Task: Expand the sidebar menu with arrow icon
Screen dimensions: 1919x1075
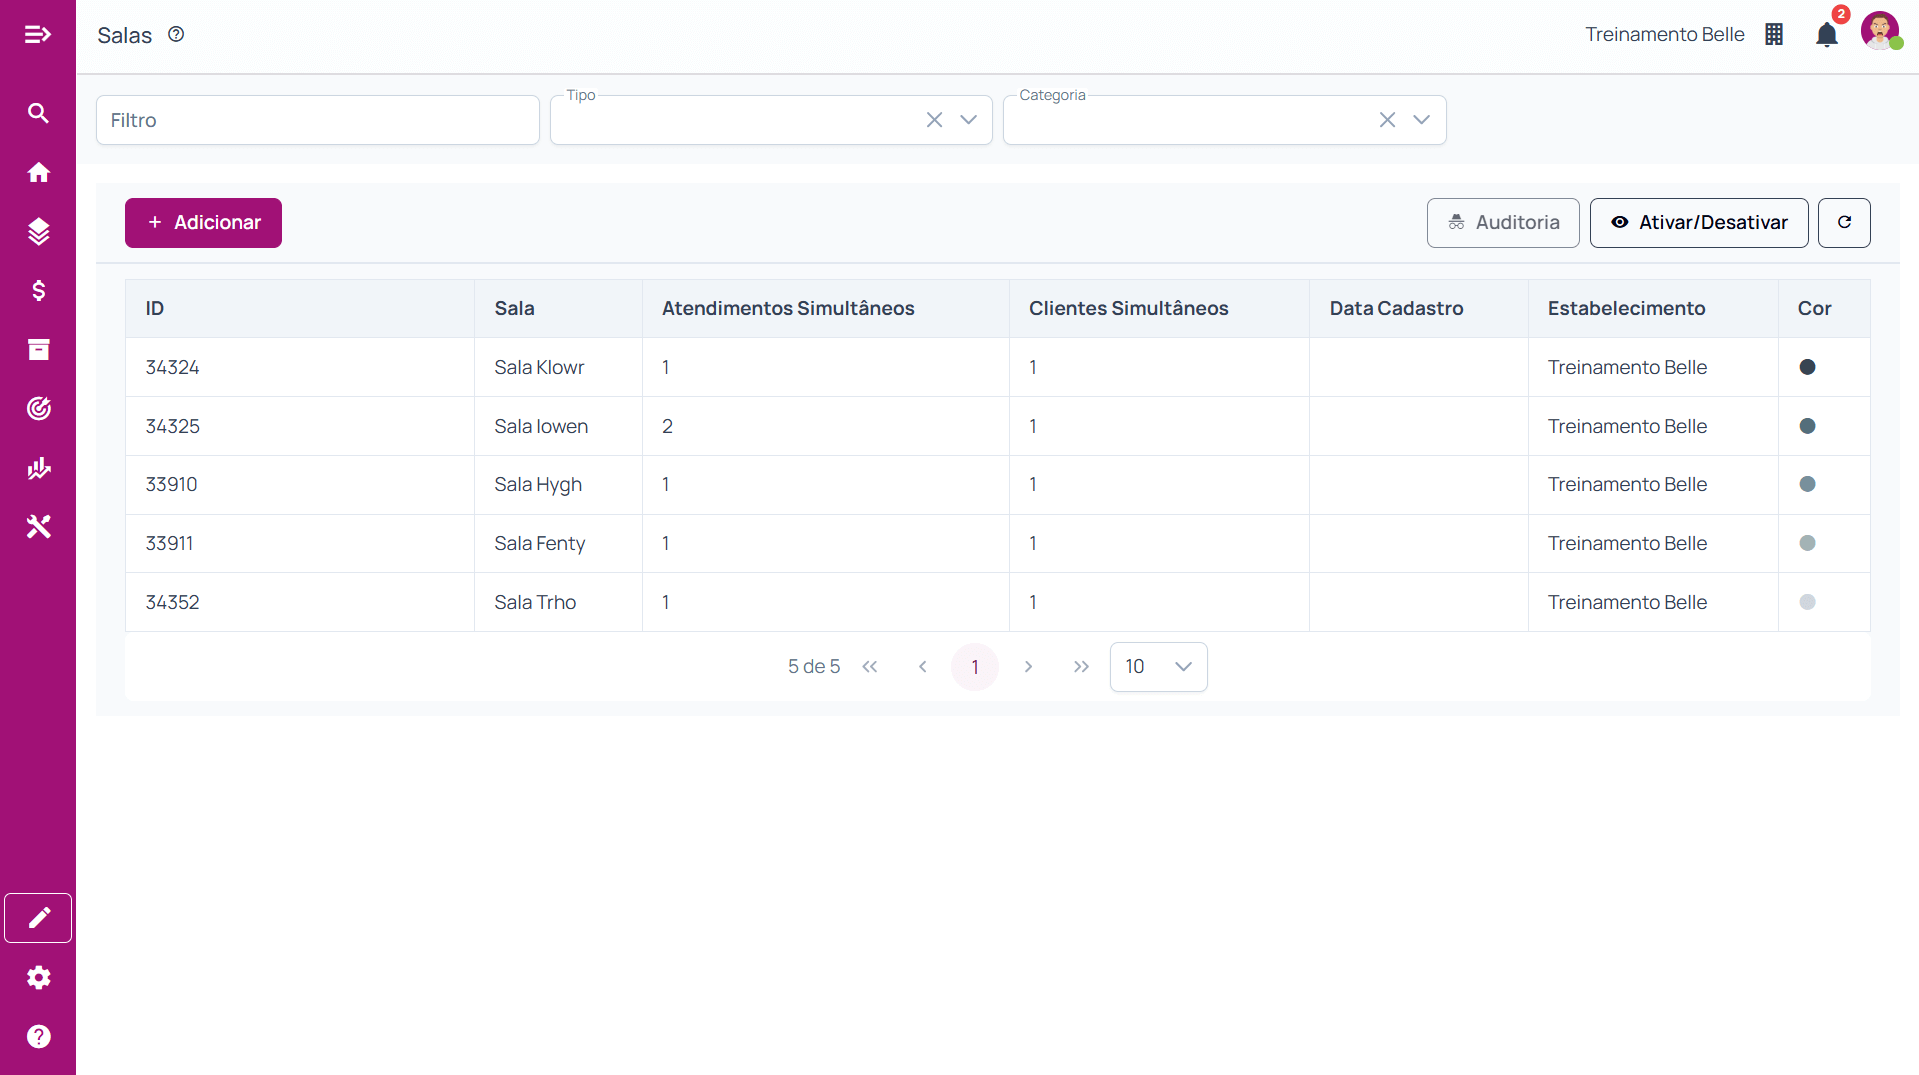Action: pos(38,35)
